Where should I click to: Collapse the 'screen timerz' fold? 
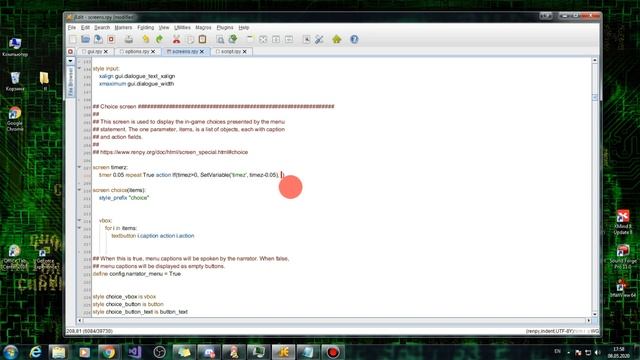(79, 167)
